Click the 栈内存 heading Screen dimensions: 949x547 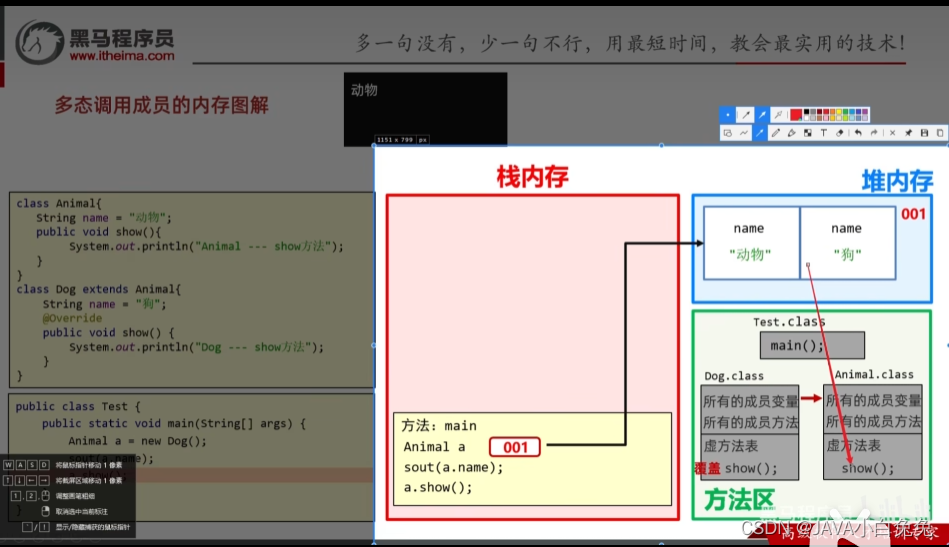pos(532,177)
